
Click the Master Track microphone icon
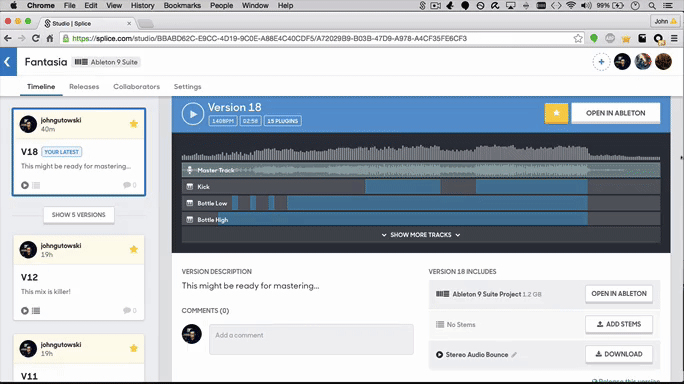click(190, 170)
